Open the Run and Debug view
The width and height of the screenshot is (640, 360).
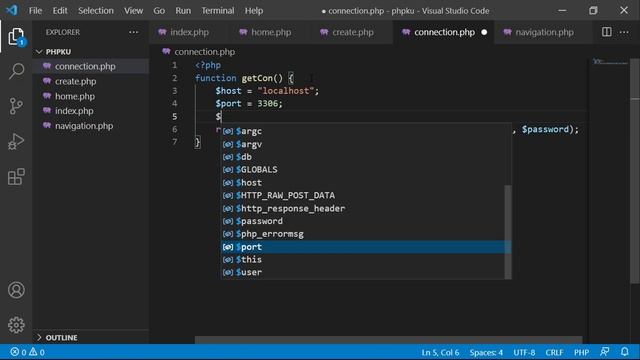(16, 142)
